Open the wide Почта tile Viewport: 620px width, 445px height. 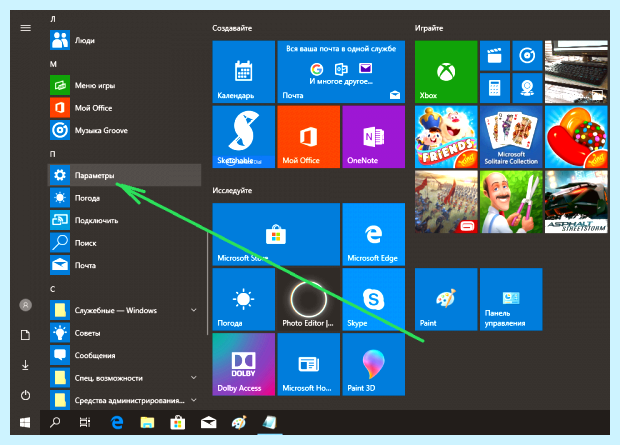pyautogui.click(x=341, y=72)
